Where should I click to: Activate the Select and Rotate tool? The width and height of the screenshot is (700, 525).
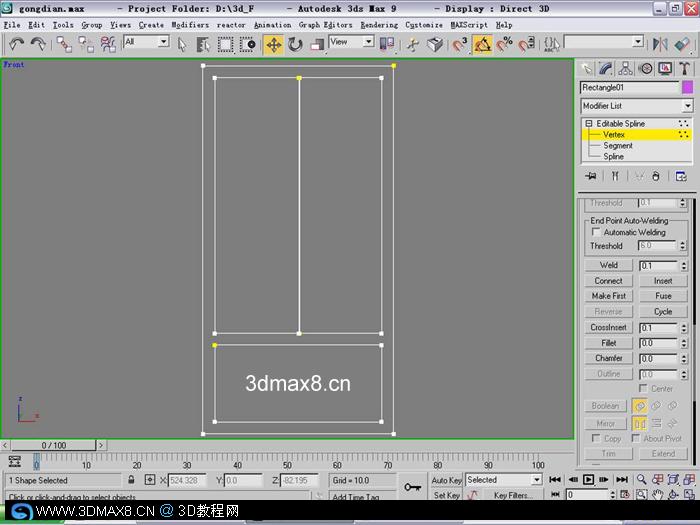pyautogui.click(x=295, y=44)
